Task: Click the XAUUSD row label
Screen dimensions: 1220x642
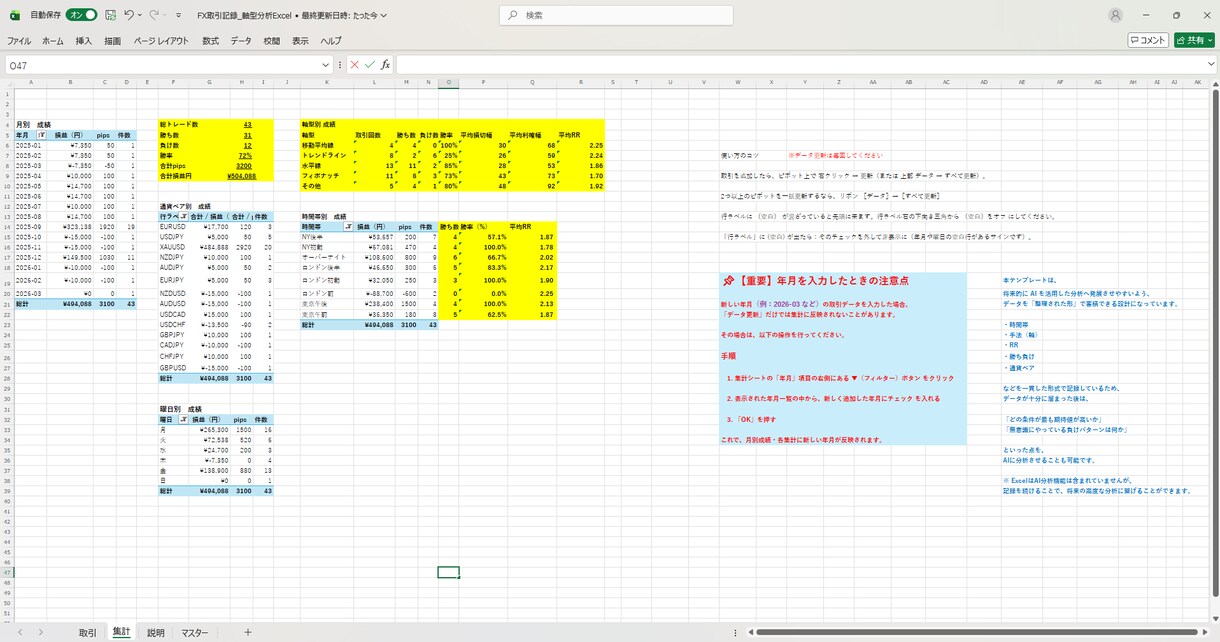Action: 174,246
